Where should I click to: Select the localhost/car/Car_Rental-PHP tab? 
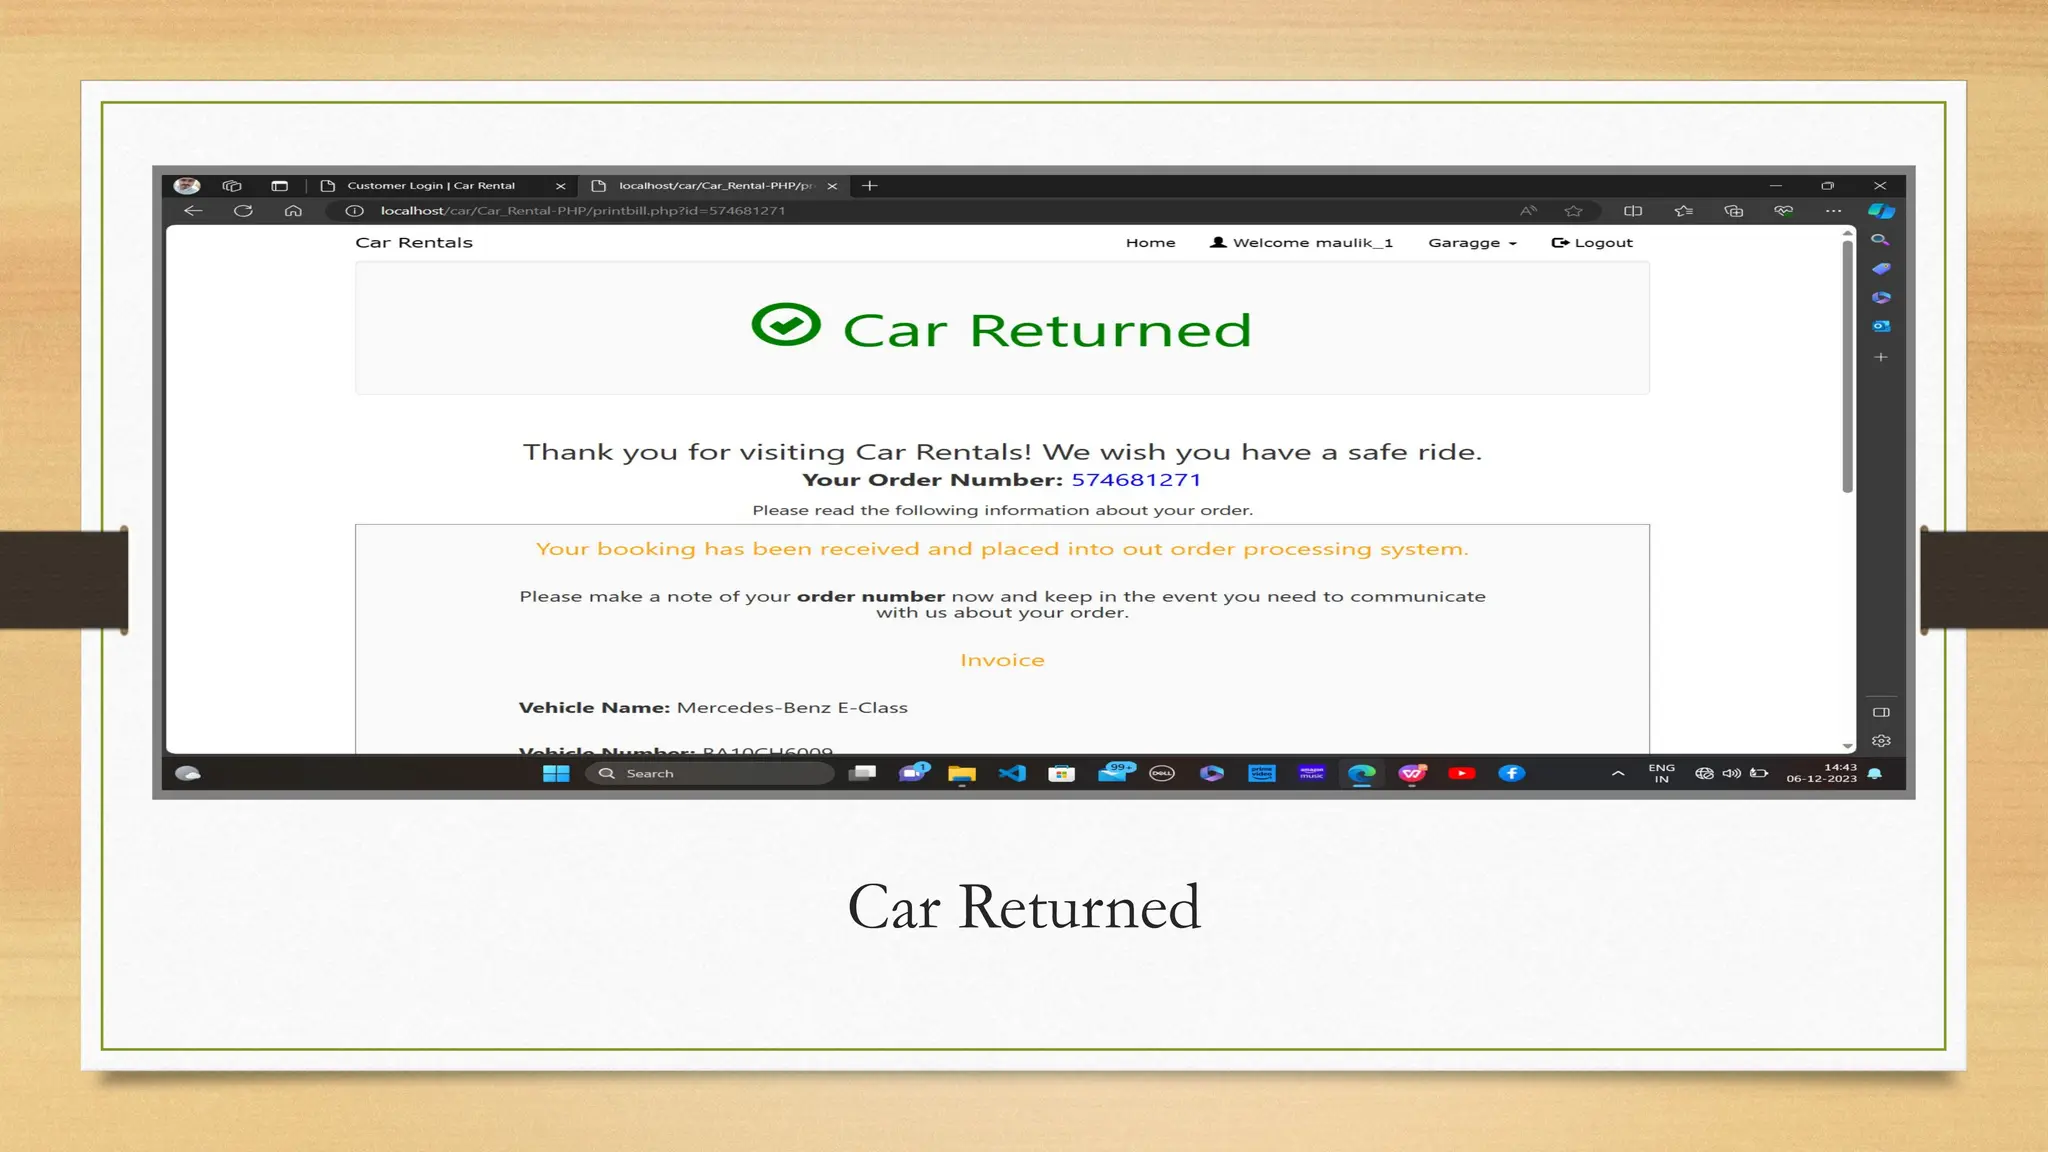(x=716, y=186)
